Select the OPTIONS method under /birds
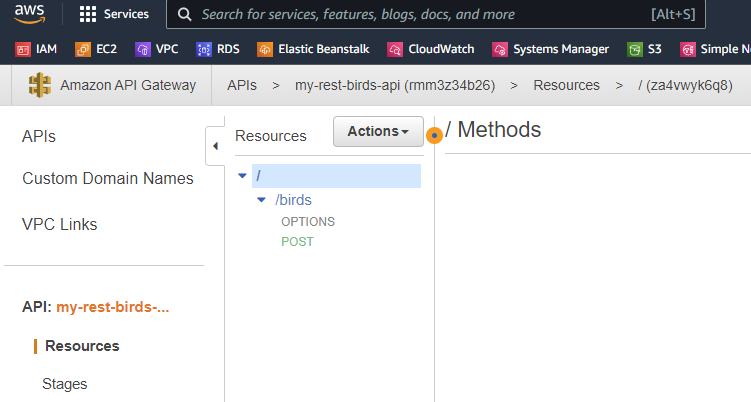The image size is (751, 402). (x=308, y=222)
